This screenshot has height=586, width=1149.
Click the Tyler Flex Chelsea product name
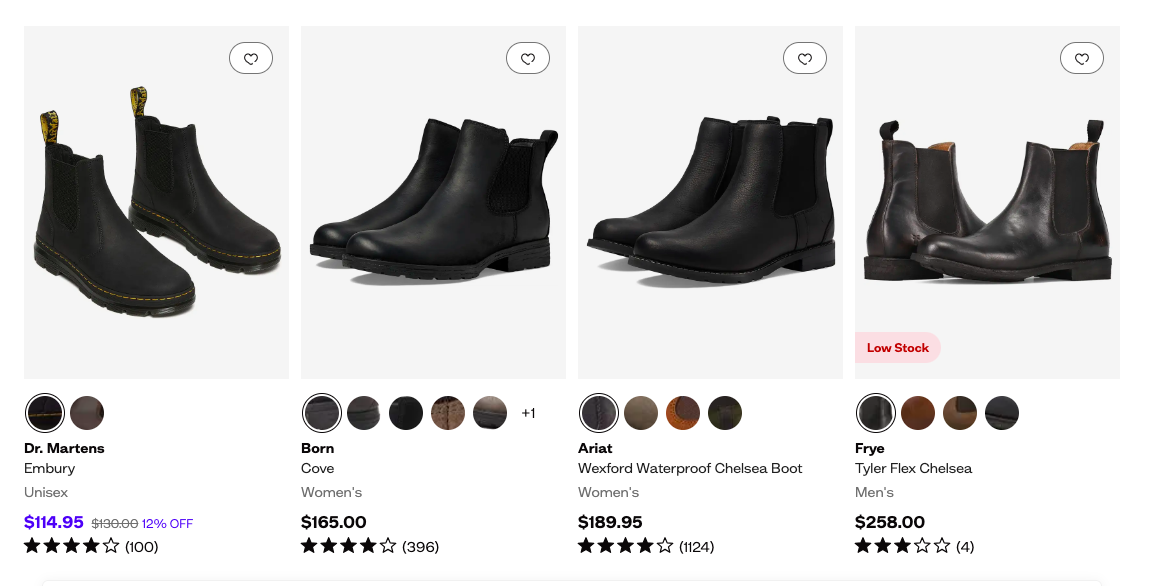[x=913, y=468]
